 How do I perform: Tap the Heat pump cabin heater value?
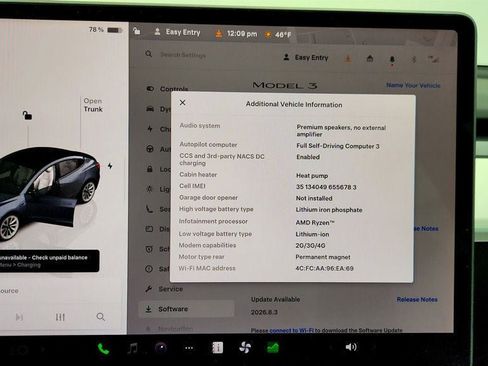[x=312, y=175]
